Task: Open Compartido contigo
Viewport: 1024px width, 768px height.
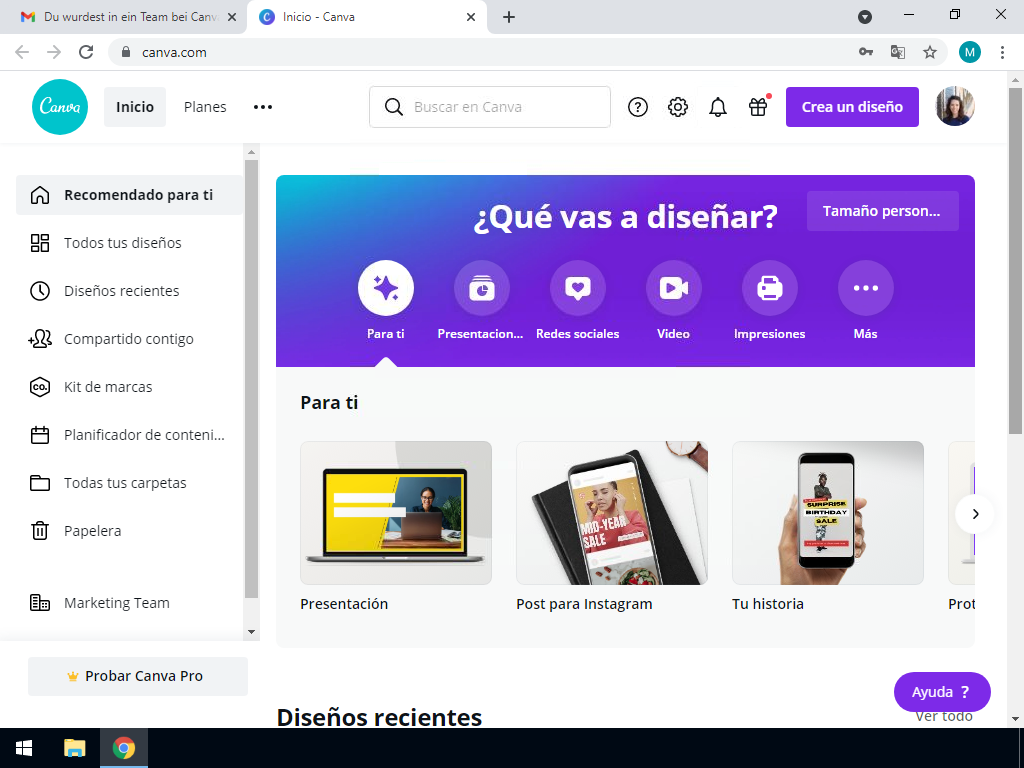Action: [129, 339]
